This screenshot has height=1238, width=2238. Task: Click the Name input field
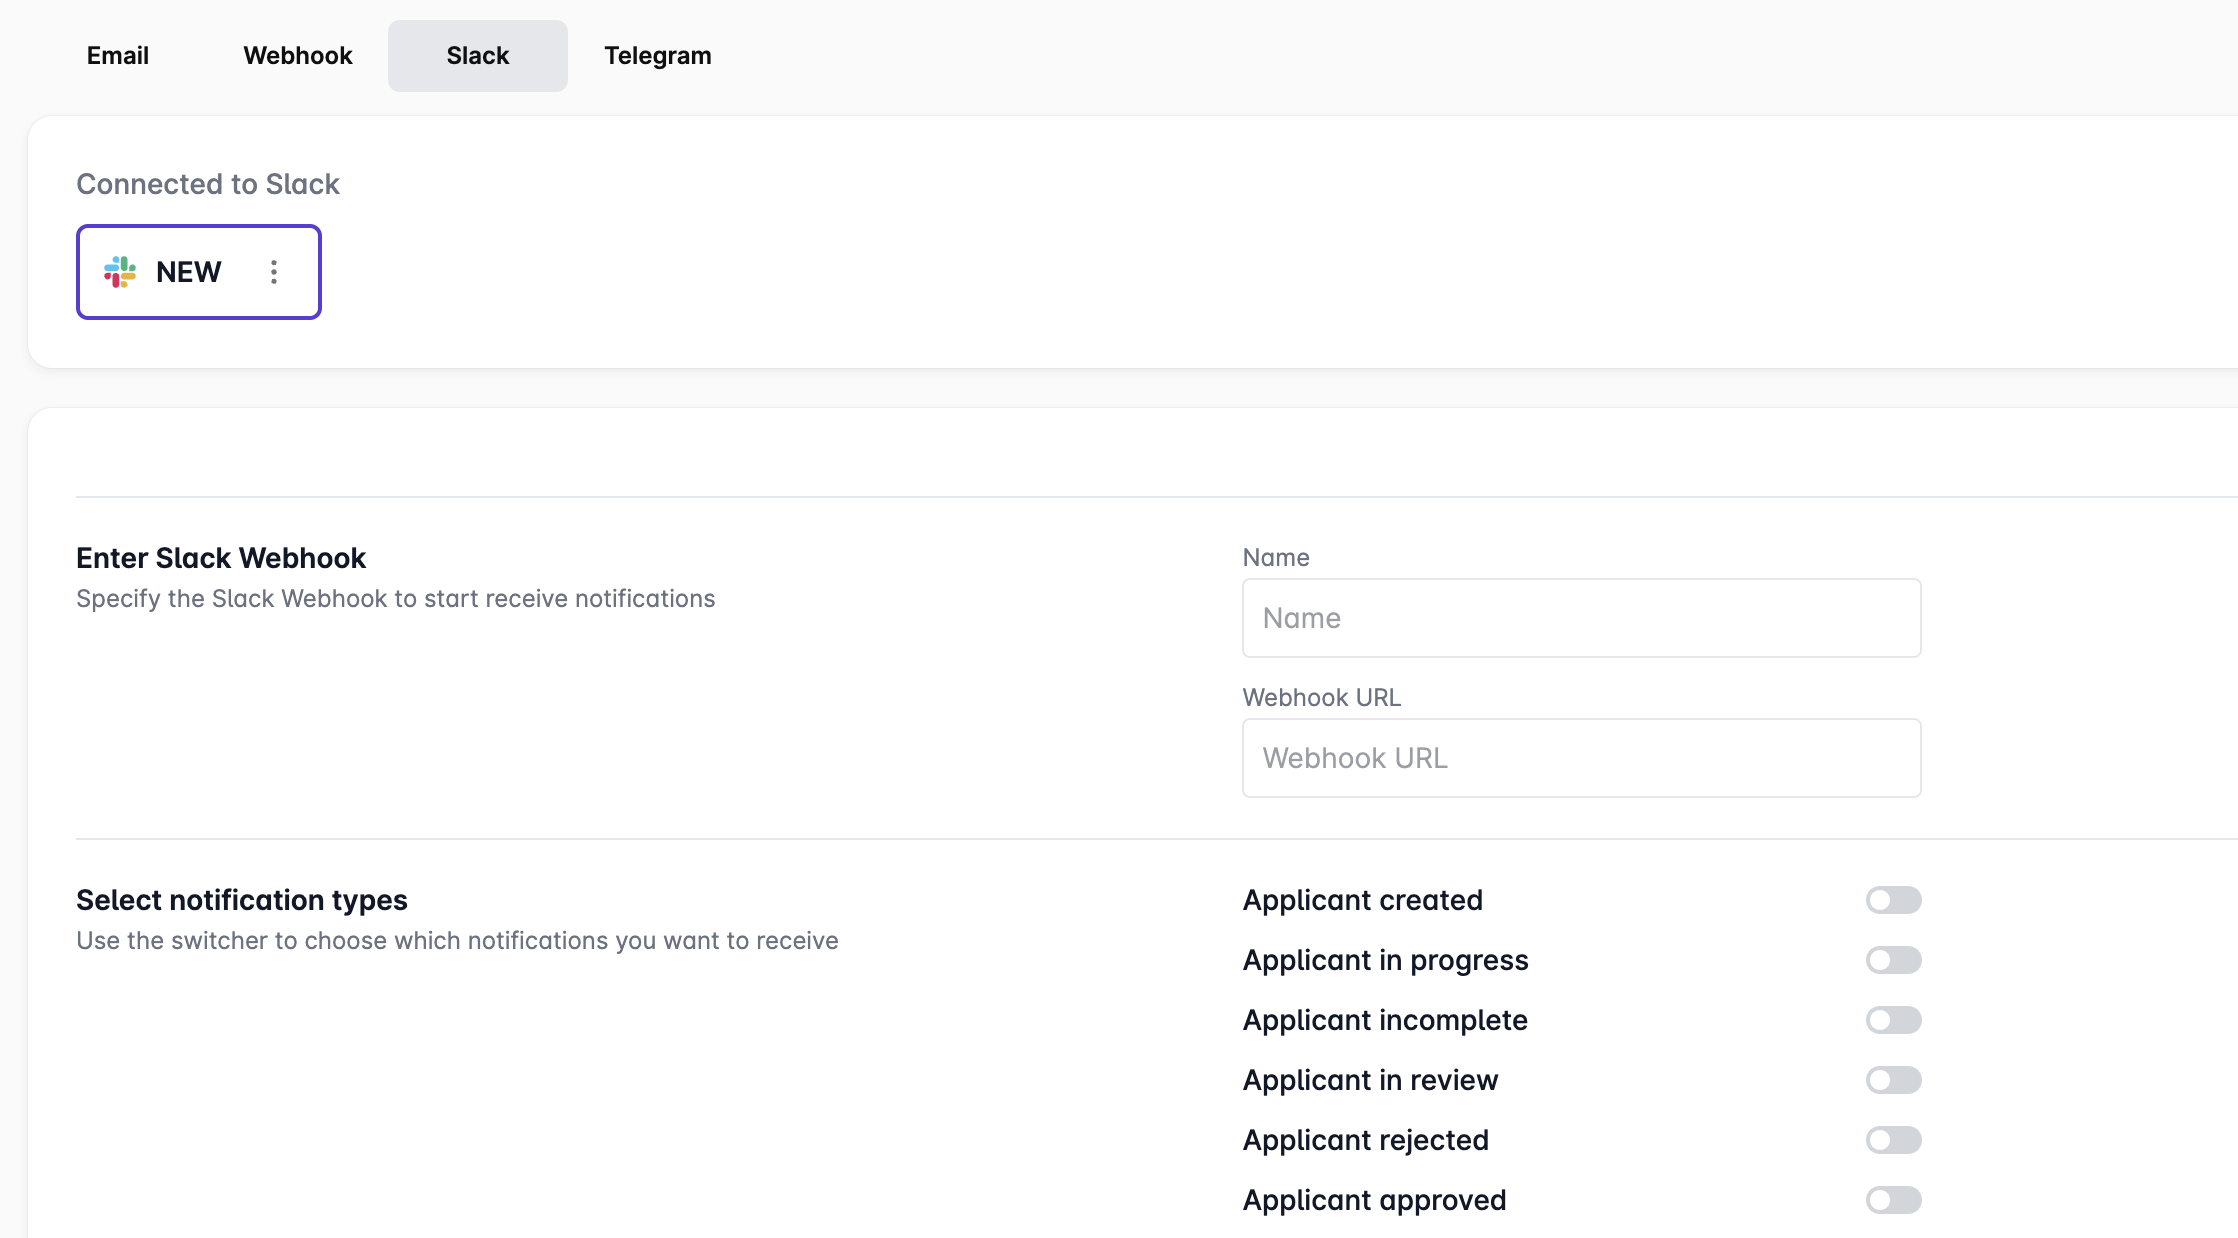(x=1581, y=618)
